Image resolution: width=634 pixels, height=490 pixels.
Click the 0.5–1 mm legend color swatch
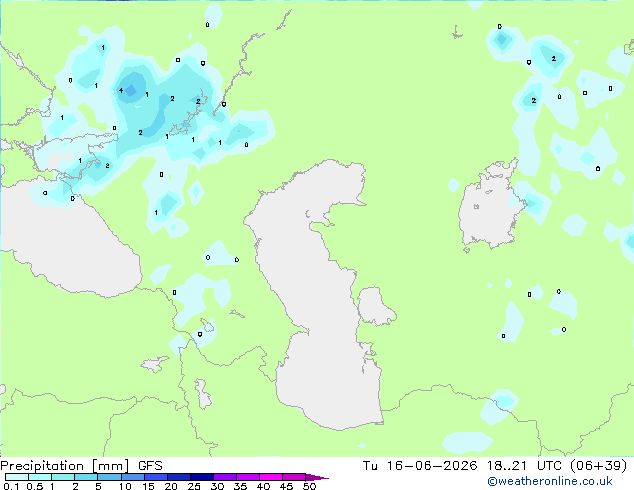pos(40,477)
